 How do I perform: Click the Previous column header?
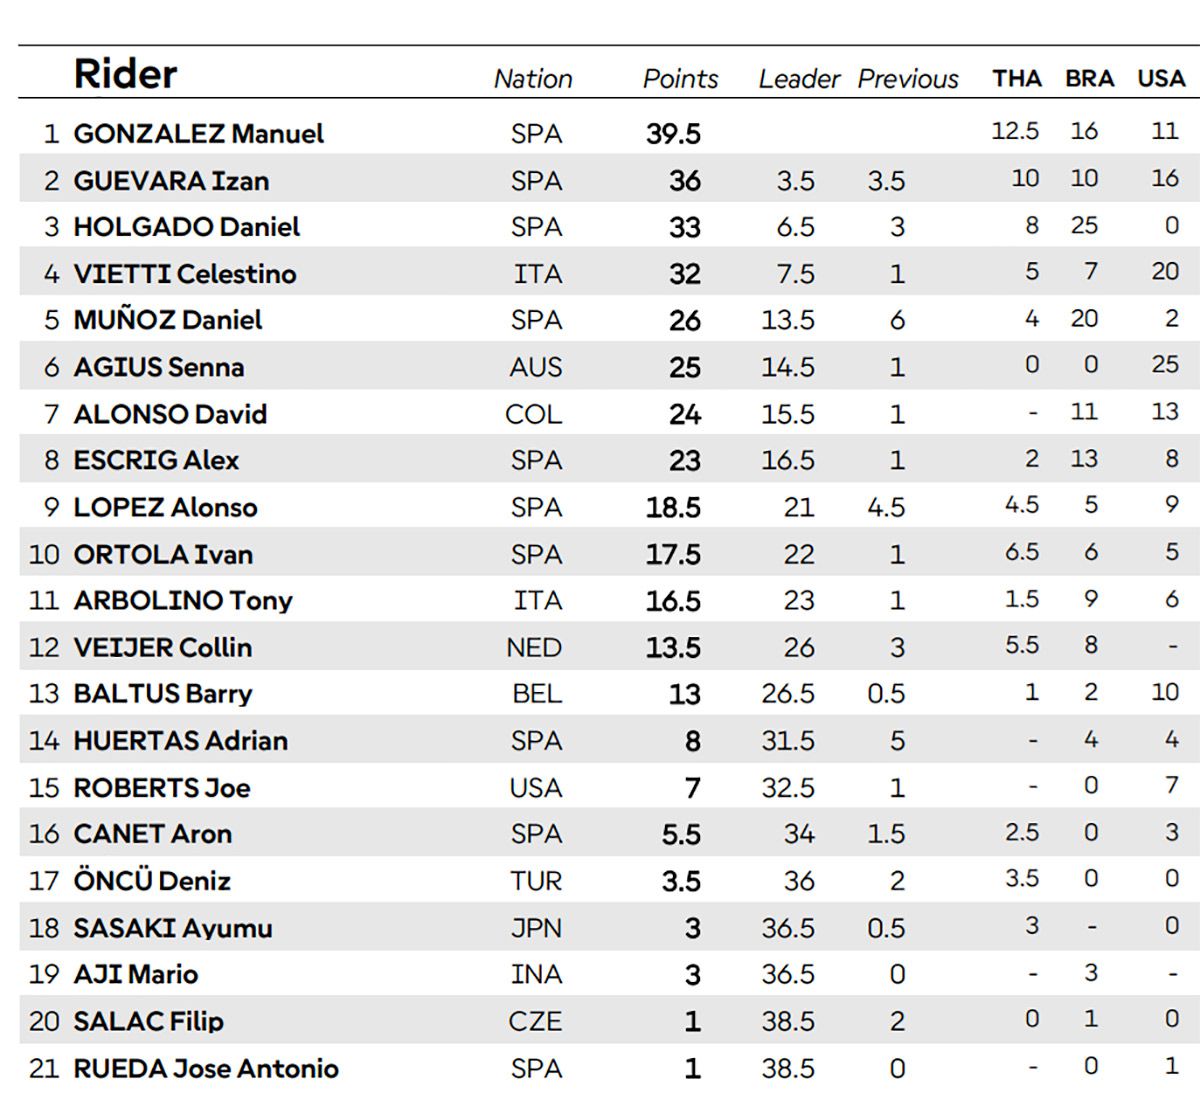908,79
